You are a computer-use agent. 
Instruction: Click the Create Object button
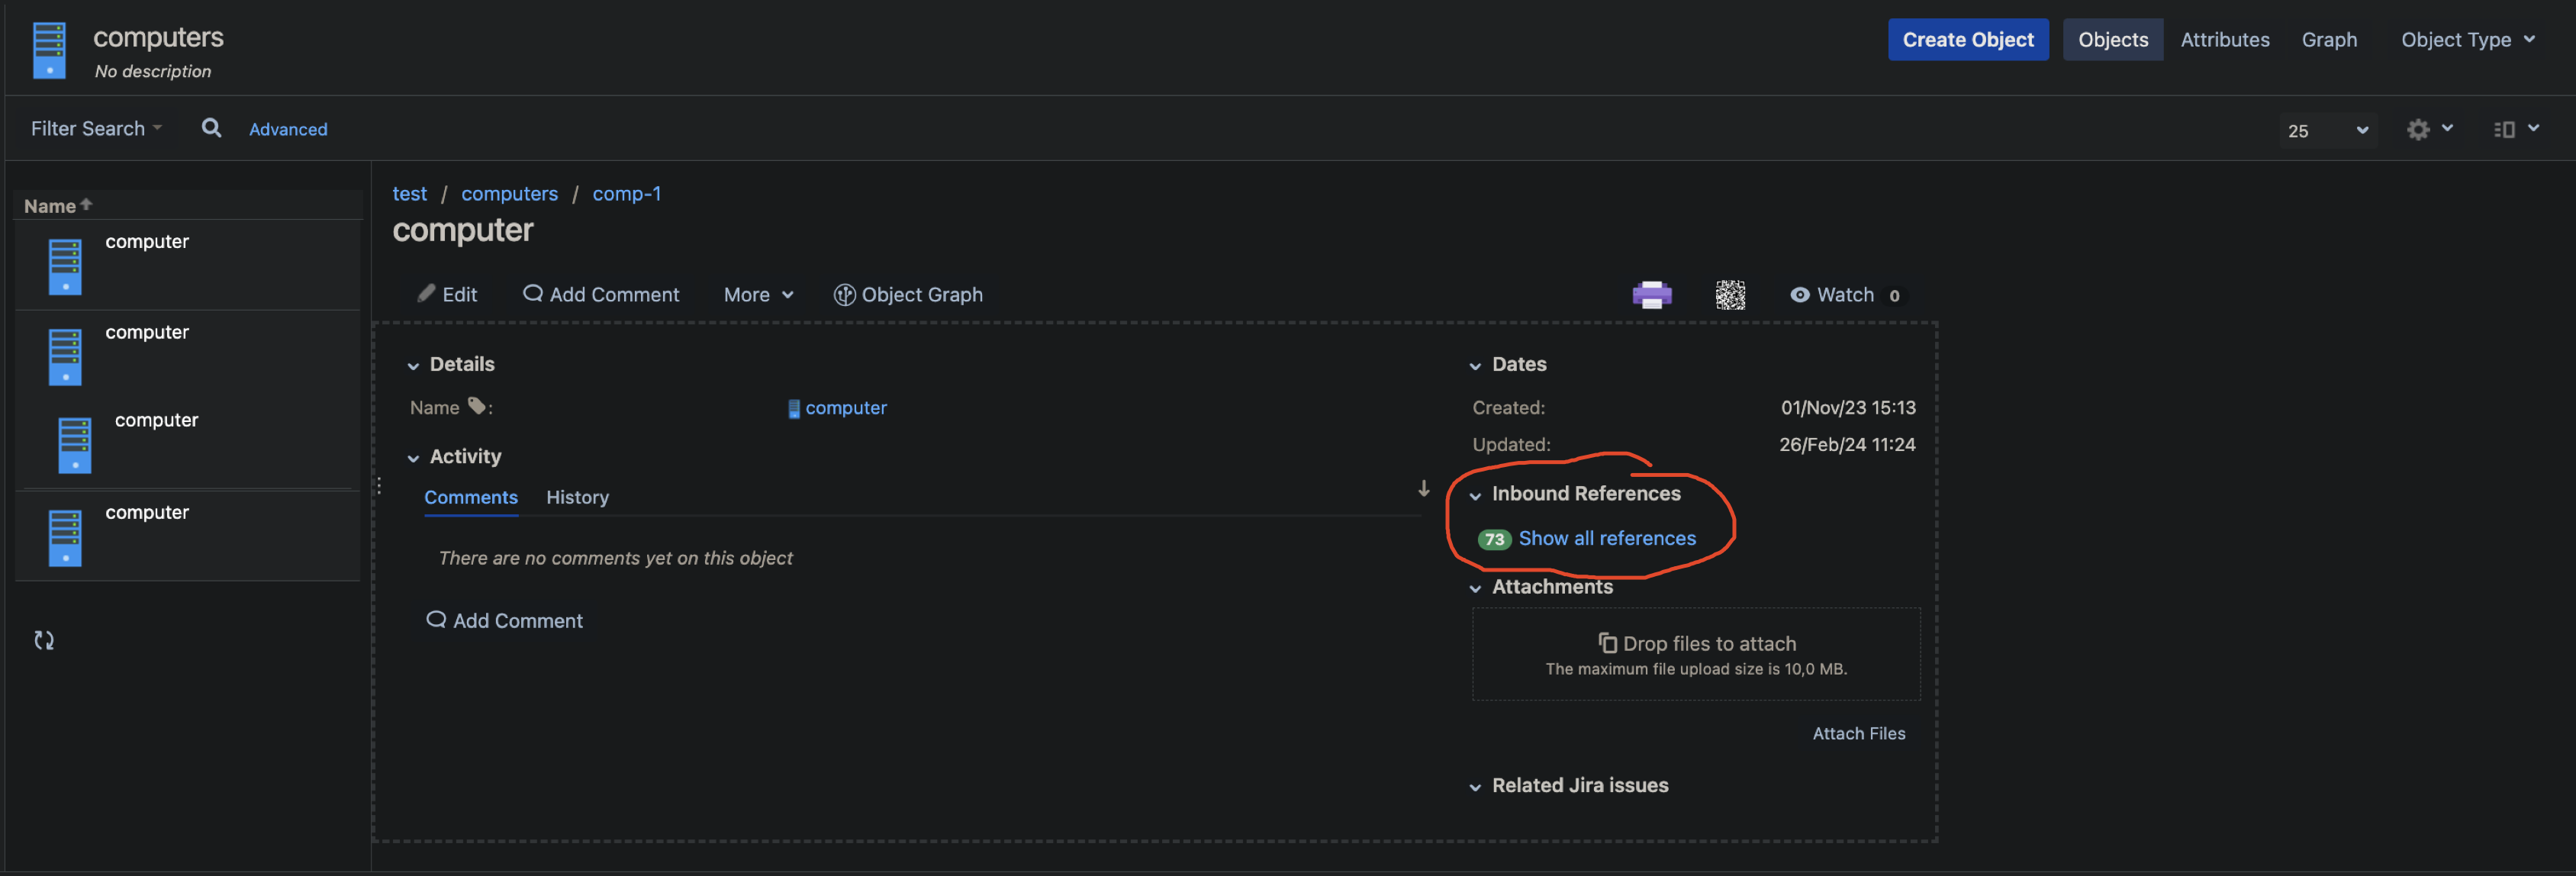1967,40
